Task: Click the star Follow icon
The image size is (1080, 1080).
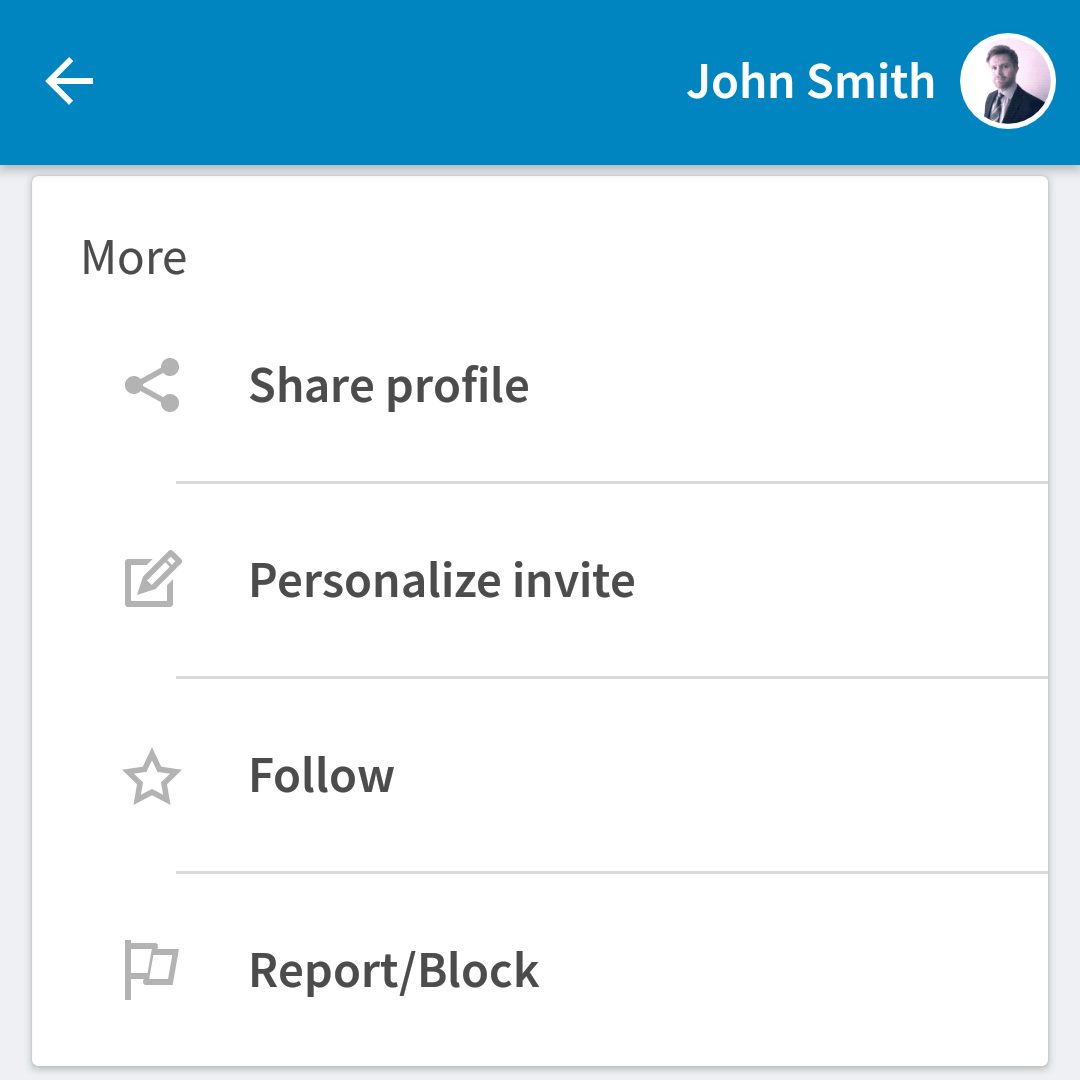Action: [152, 776]
